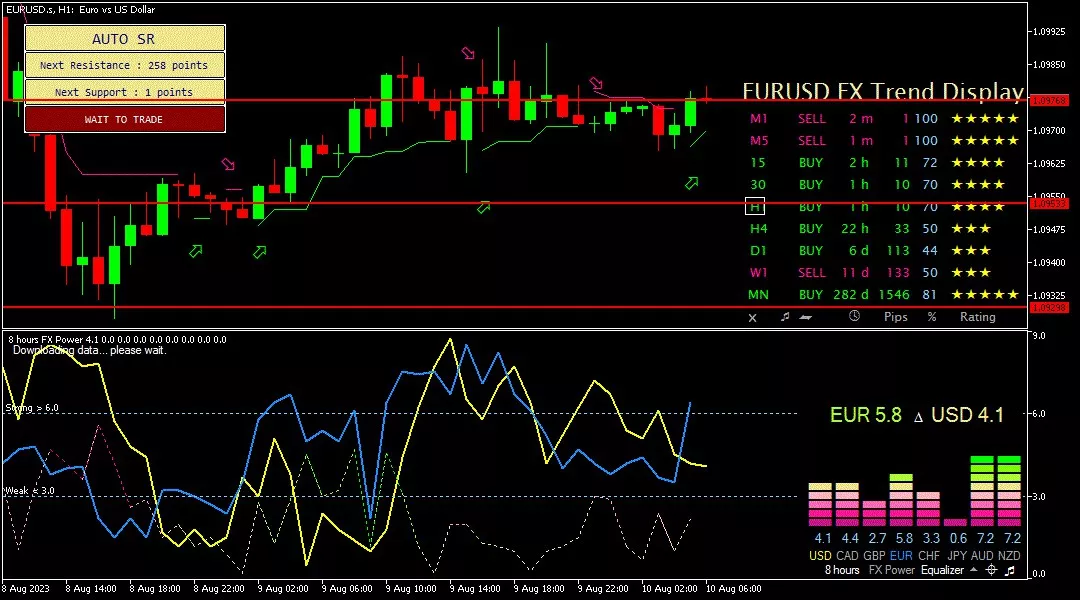Image resolution: width=1080 pixels, height=600 pixels.
Task: Select AUD currency label in FX Power
Action: (982, 556)
